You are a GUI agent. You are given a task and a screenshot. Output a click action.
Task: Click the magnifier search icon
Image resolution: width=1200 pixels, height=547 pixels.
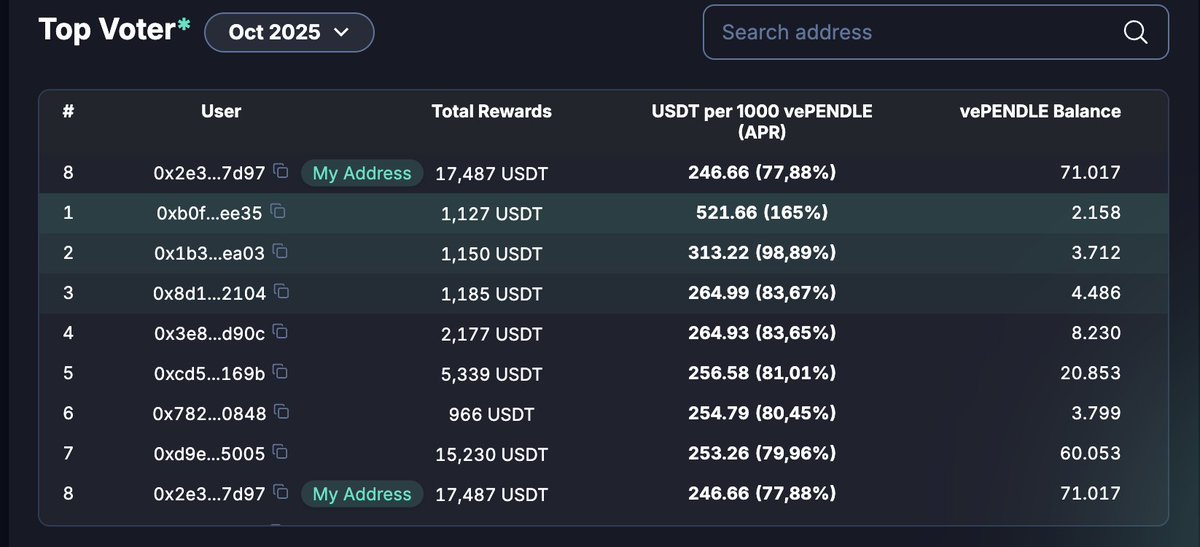click(x=1135, y=32)
